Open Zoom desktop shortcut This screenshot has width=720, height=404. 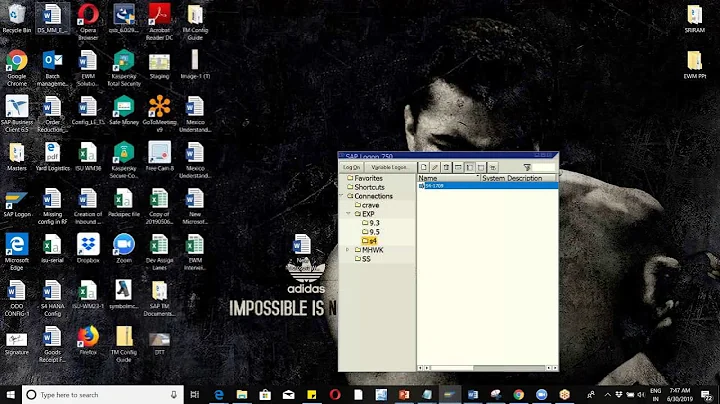[124, 248]
